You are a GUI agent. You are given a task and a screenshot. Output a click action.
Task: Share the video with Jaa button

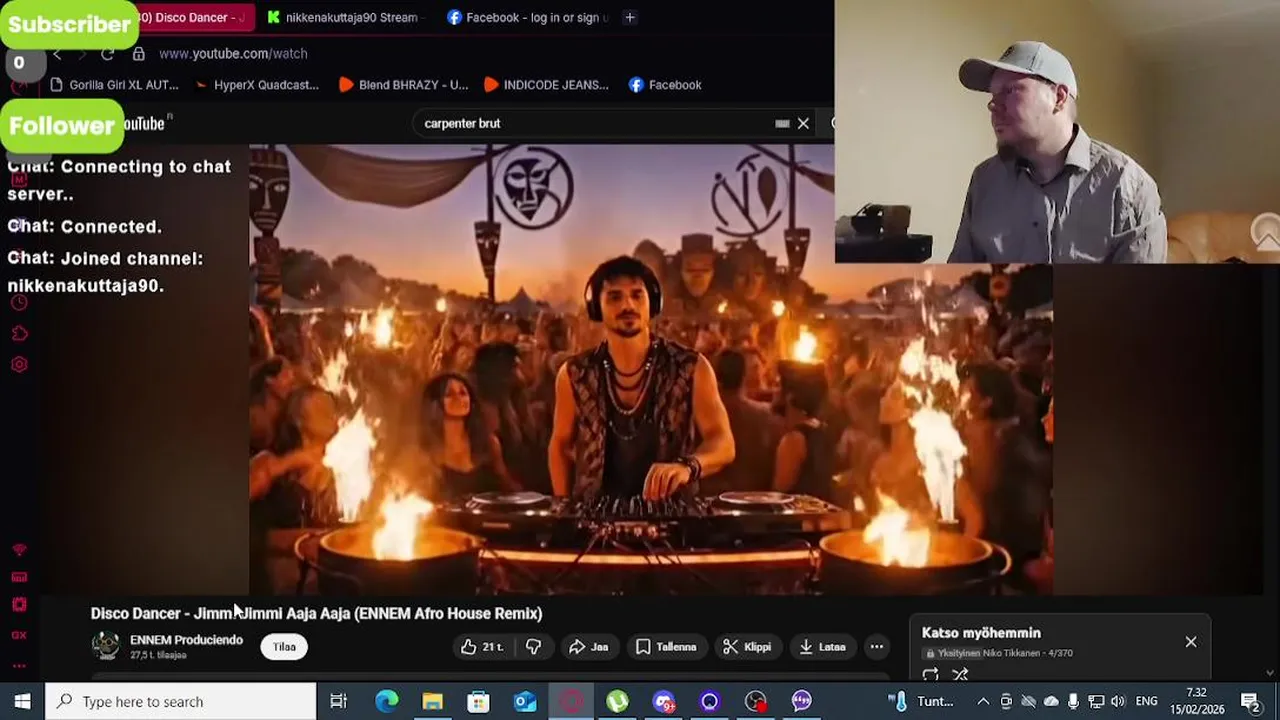[588, 647]
